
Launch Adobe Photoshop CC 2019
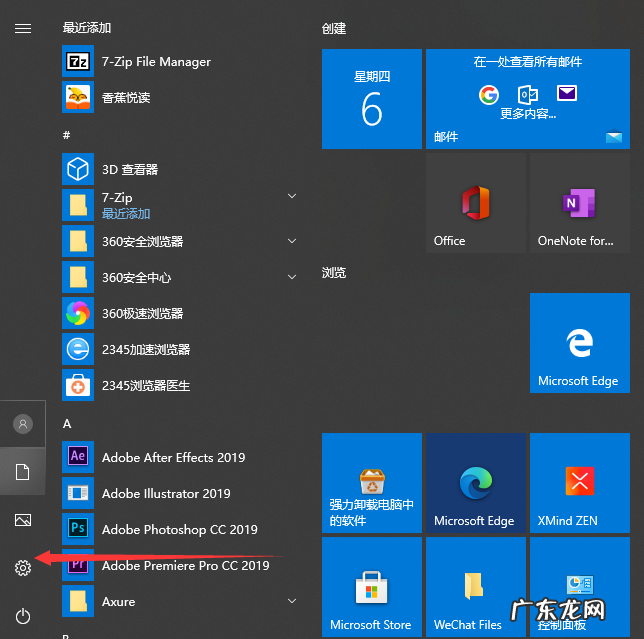179,530
